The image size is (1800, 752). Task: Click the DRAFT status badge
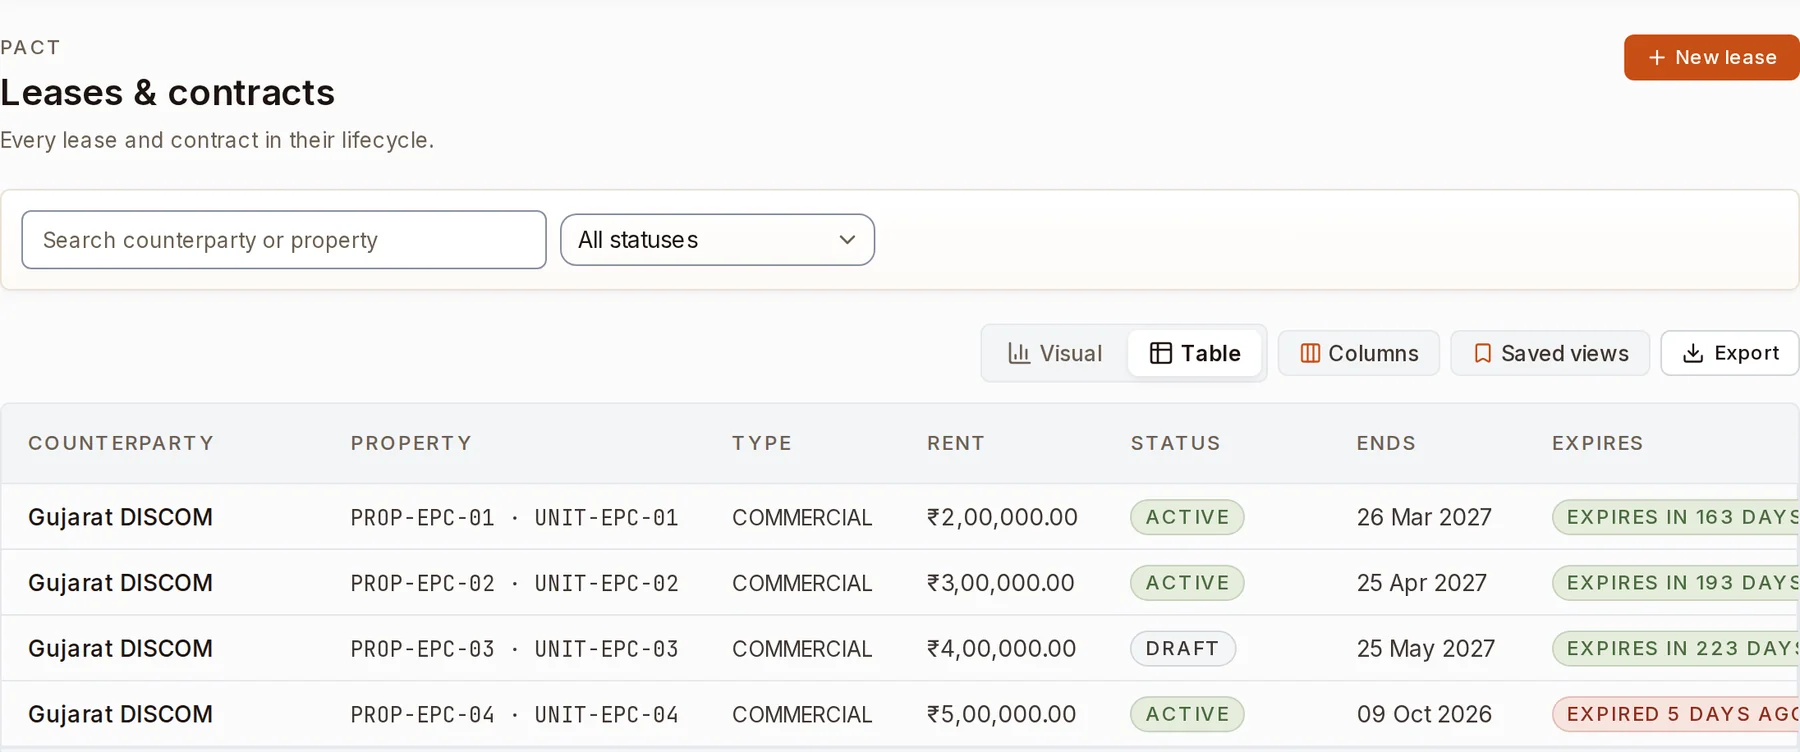[x=1183, y=649]
